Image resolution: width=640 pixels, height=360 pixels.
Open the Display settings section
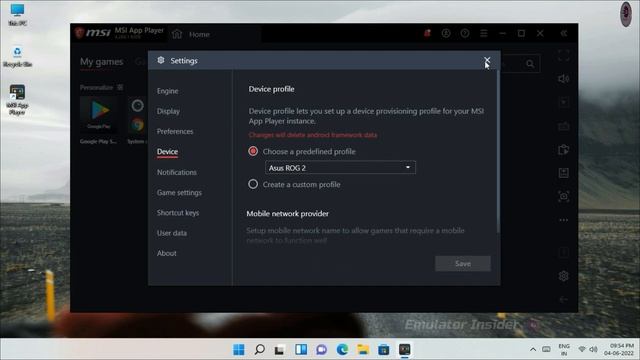tap(168, 111)
